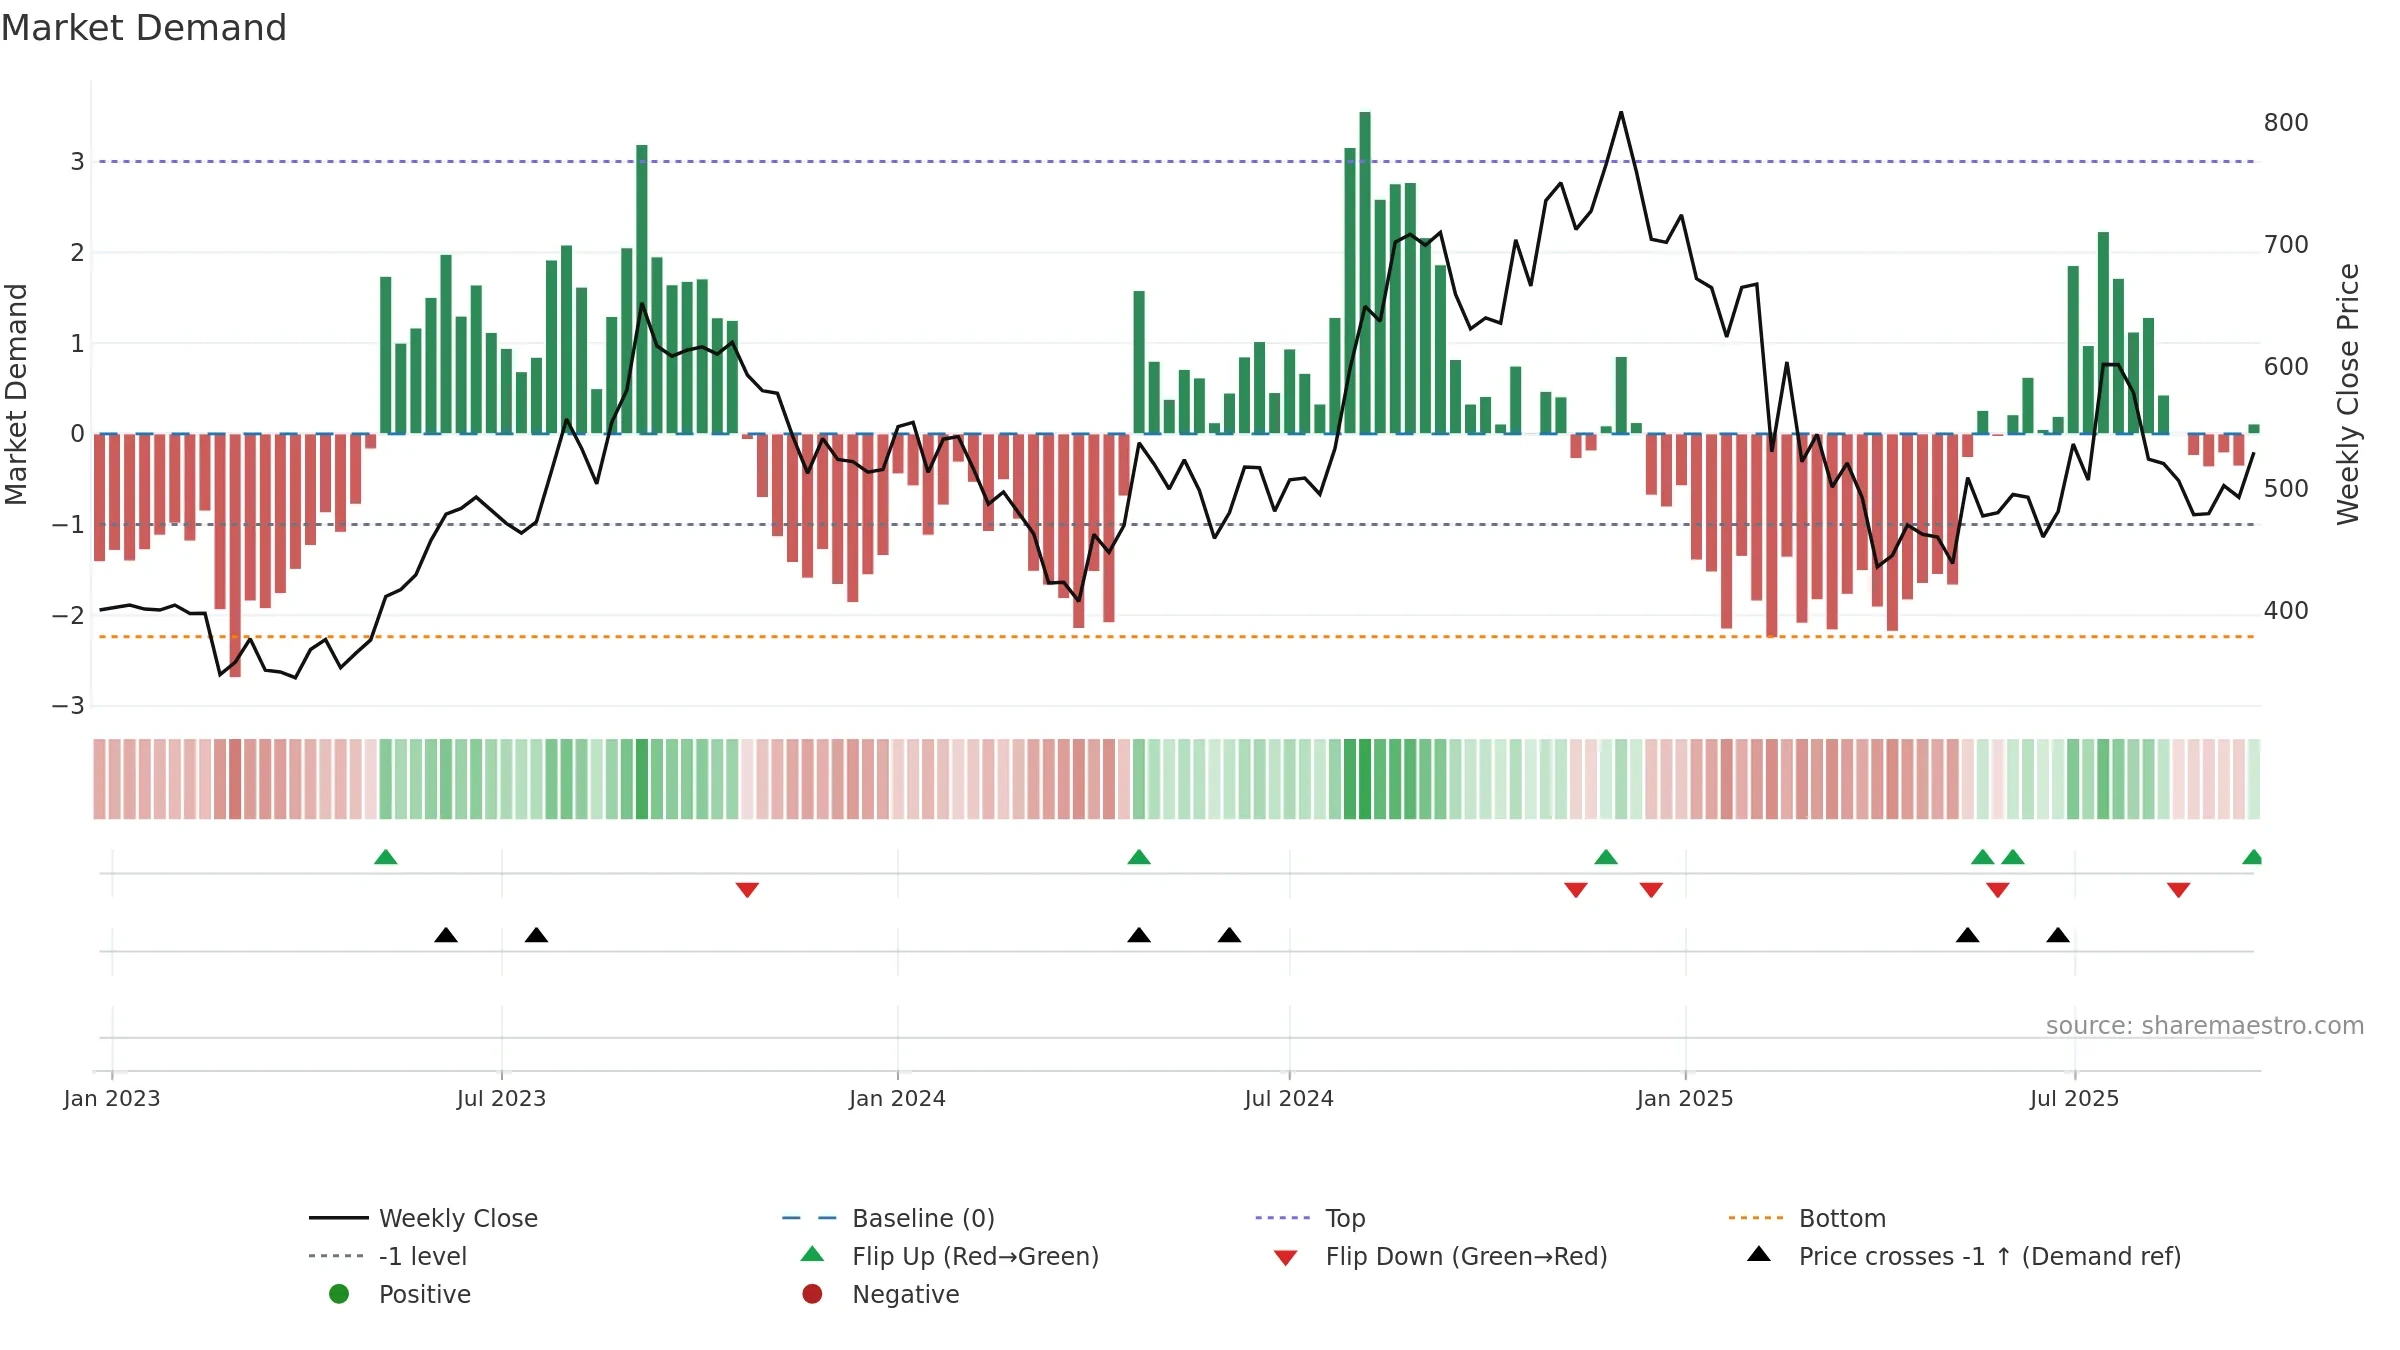This screenshot has height=1350, width=2400.
Task: Toggle the Bottom legend entry
Action: pyautogui.click(x=1807, y=1218)
